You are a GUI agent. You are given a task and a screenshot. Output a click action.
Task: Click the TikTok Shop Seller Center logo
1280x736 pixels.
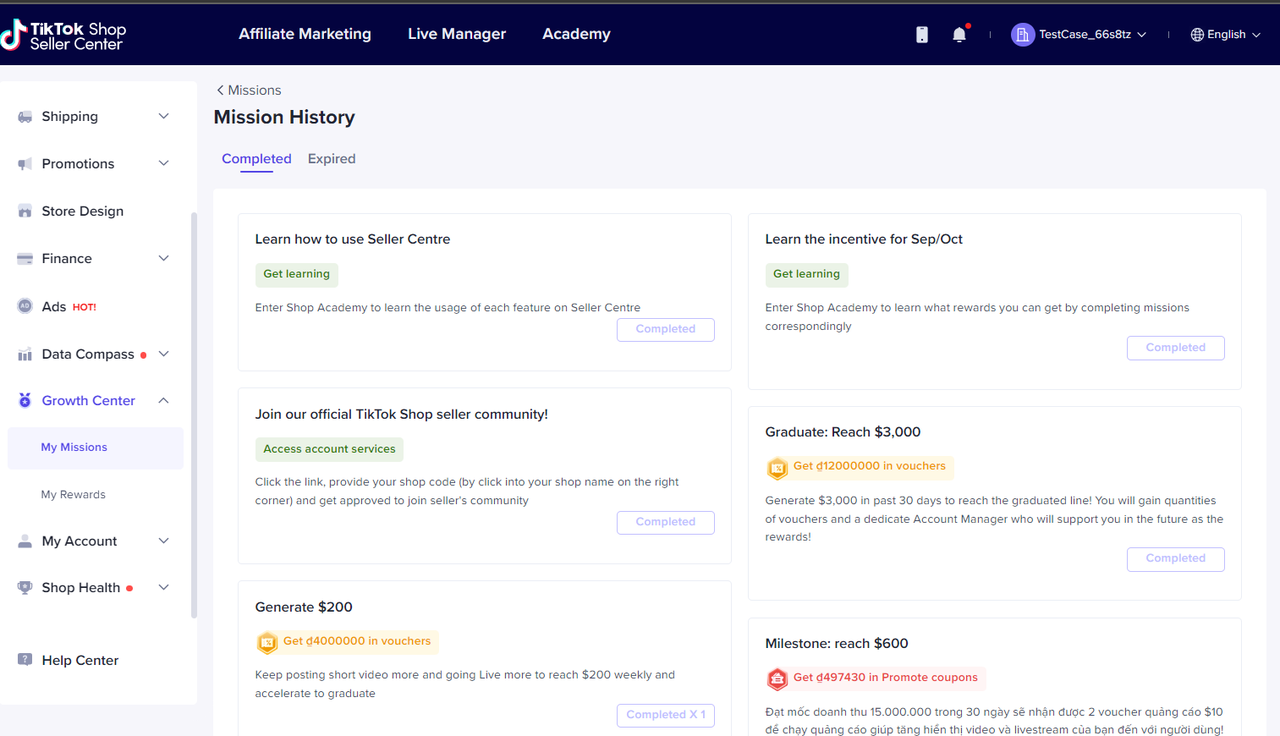tap(63, 36)
